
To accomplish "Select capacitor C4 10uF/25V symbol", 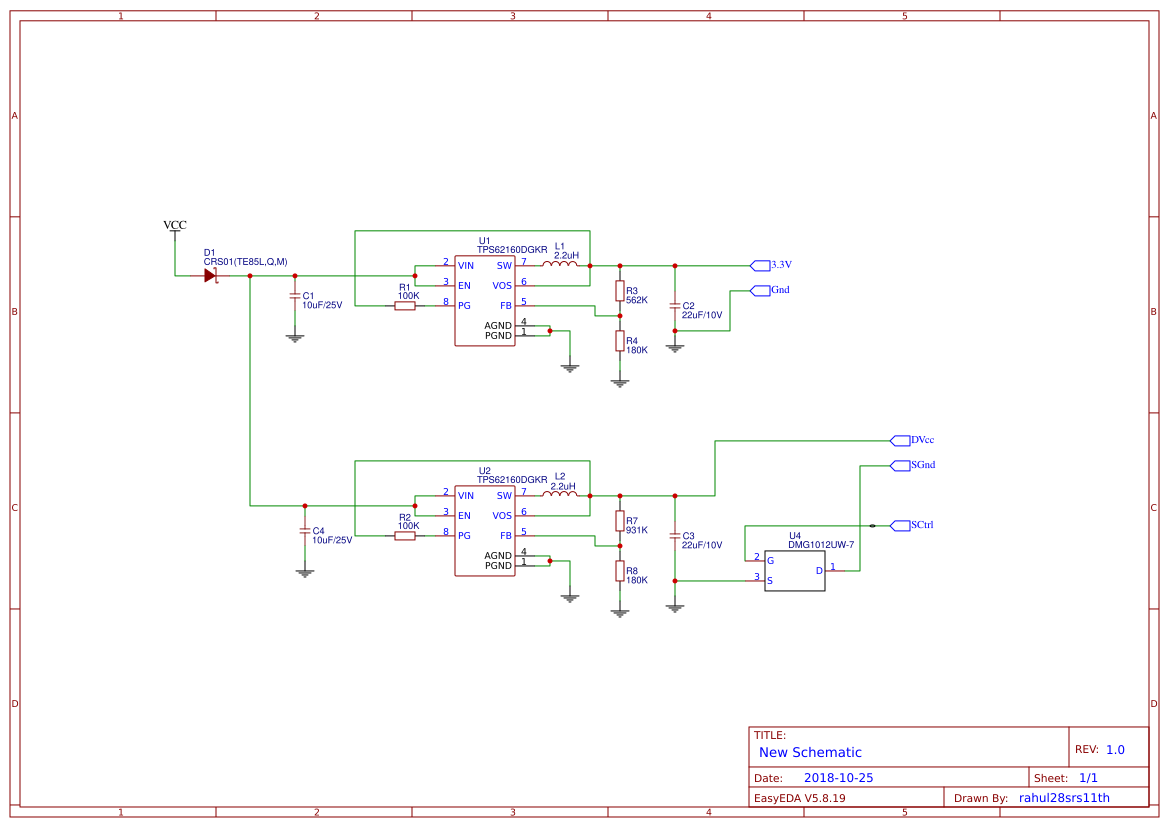I will pyautogui.click(x=304, y=530).
